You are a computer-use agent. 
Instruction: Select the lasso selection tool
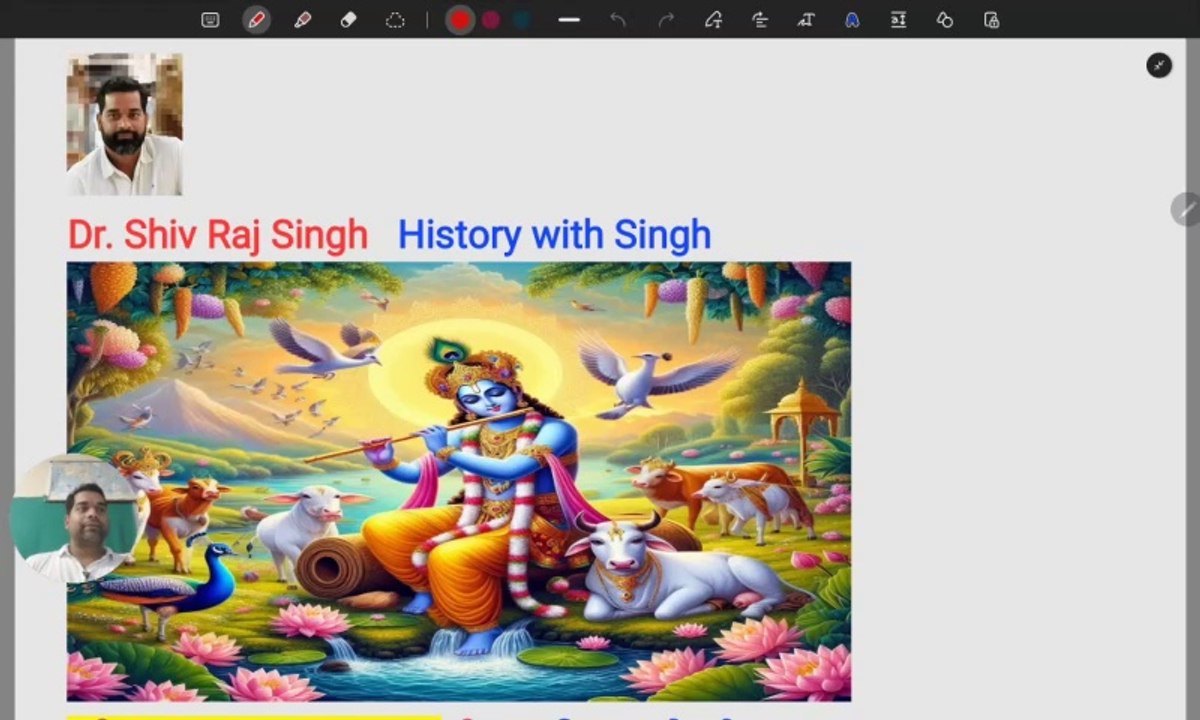tap(395, 19)
